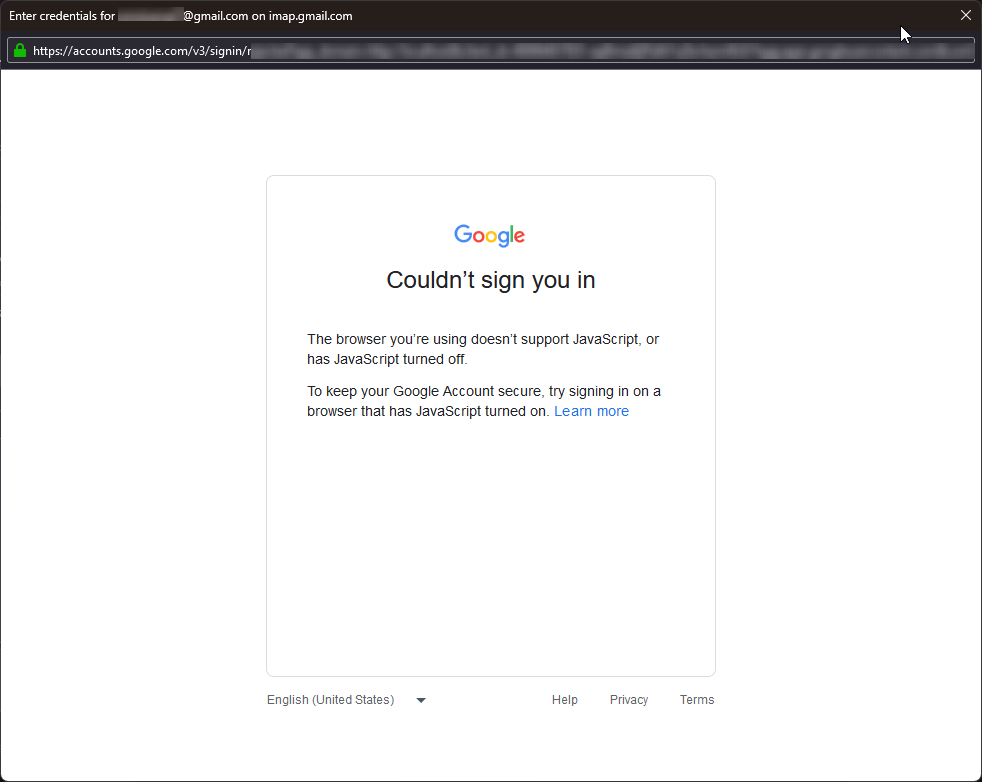This screenshot has height=782, width=982.
Task: Open the Privacy link in footer
Action: (629, 700)
